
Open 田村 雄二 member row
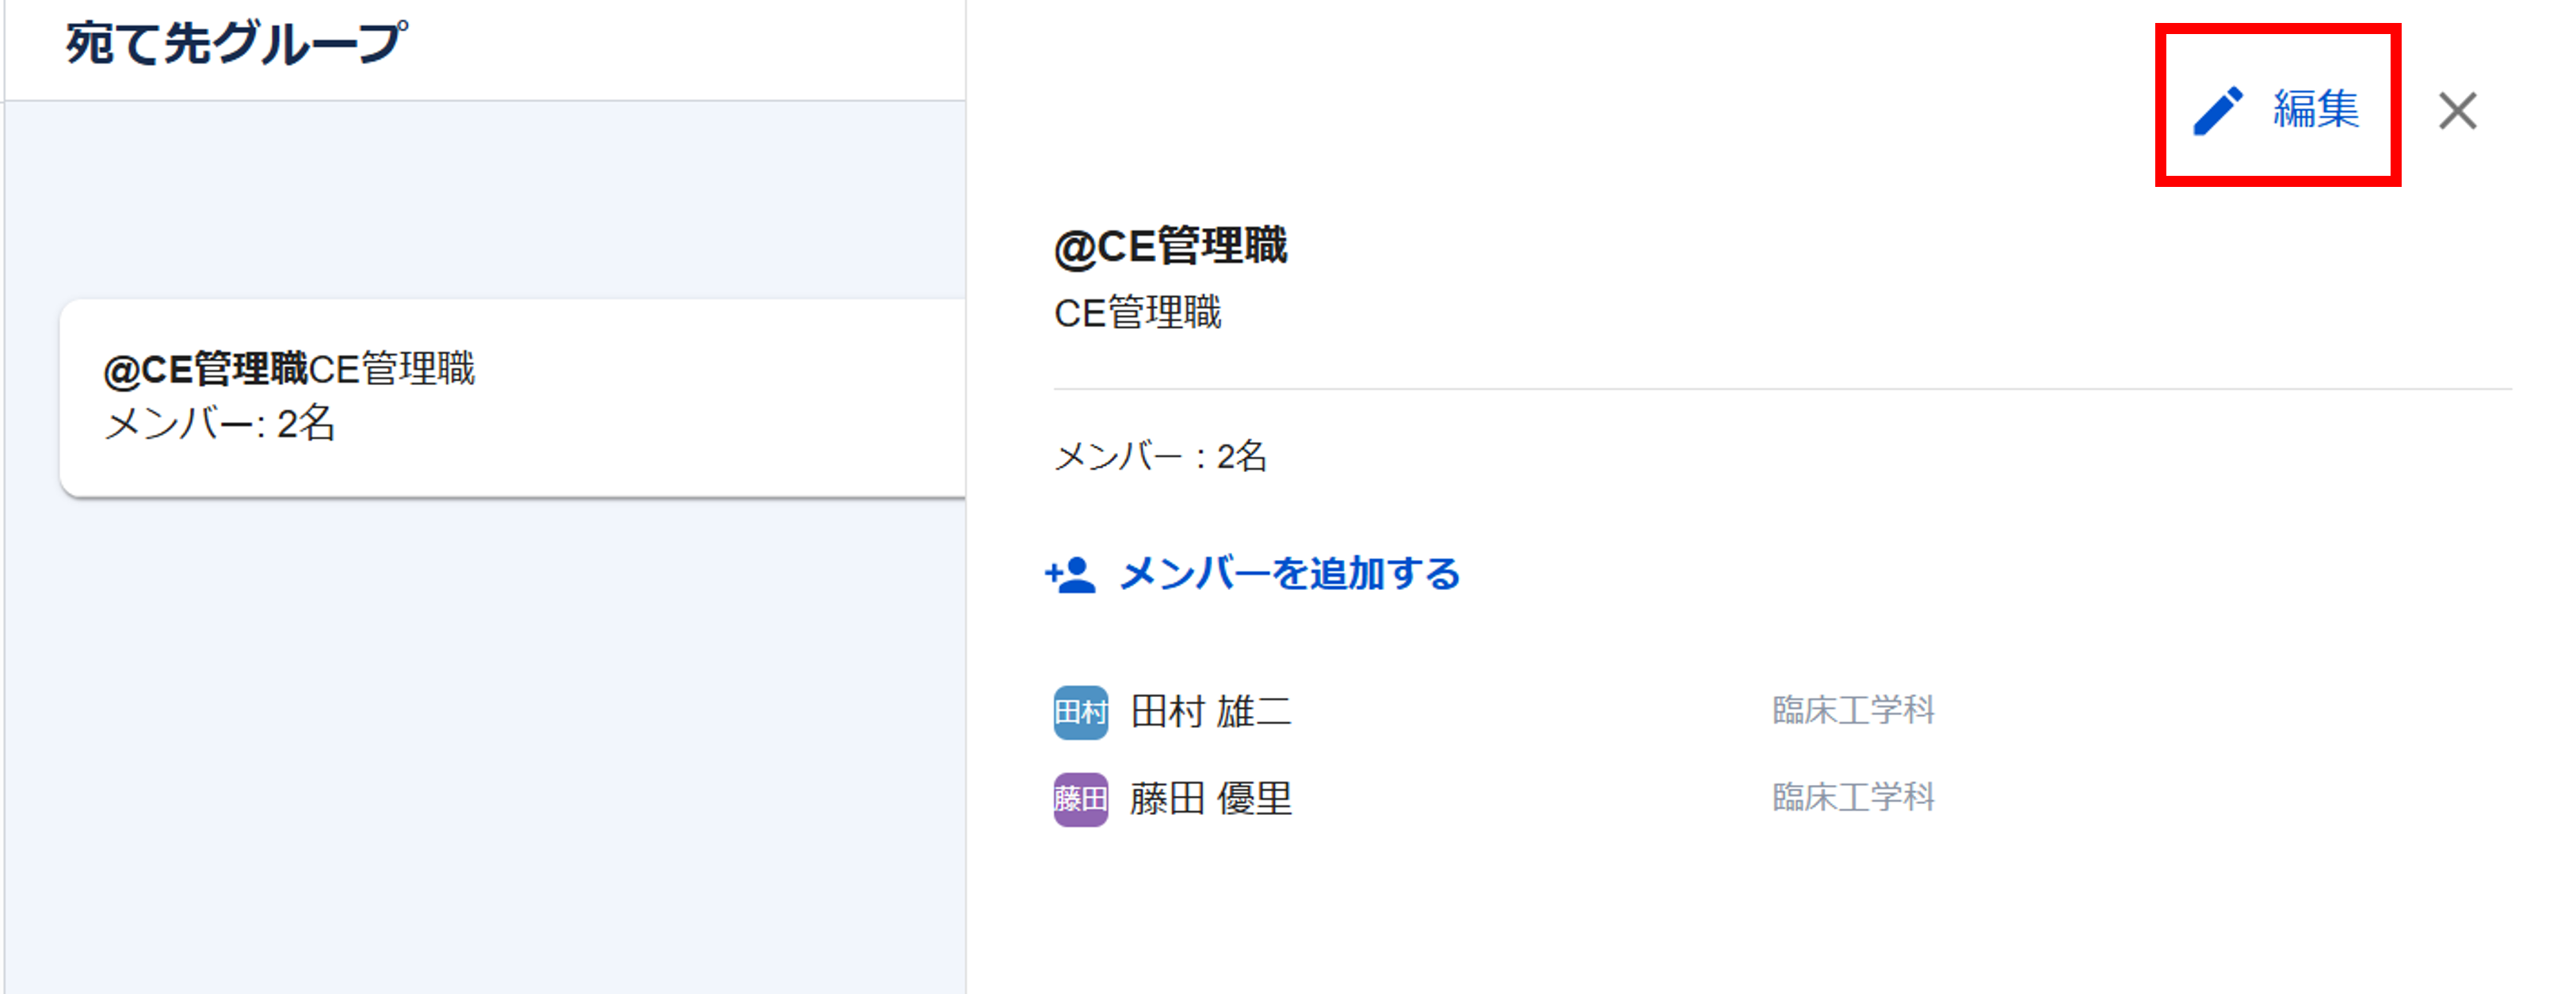click(x=1500, y=712)
